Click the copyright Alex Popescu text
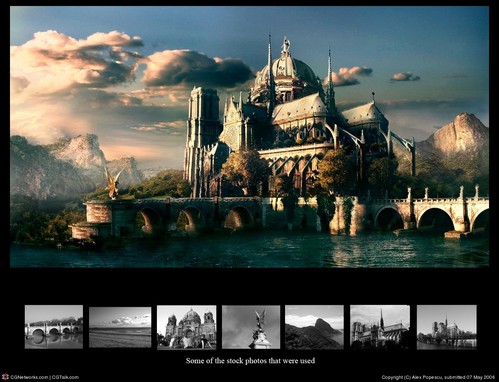 [439, 377]
